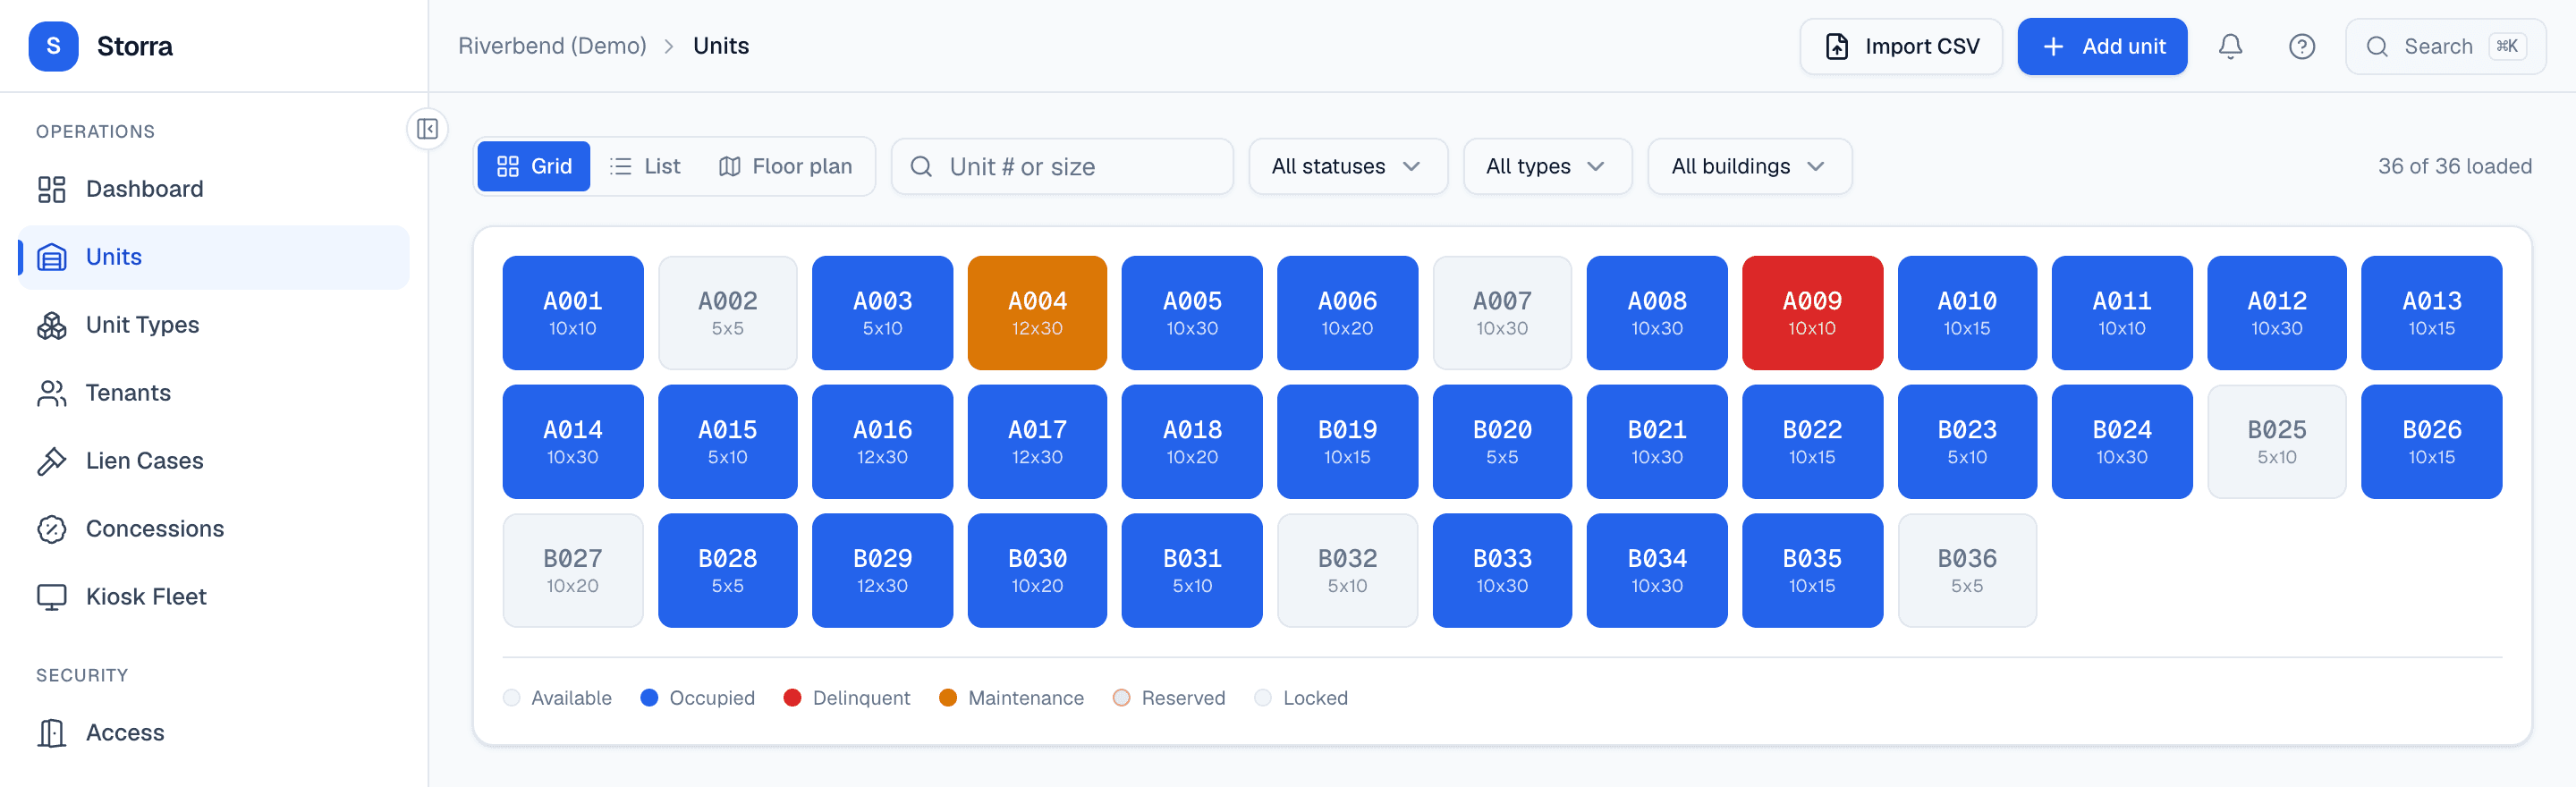2576x787 pixels.
Task: Switch to Grid view
Action: [534, 166]
